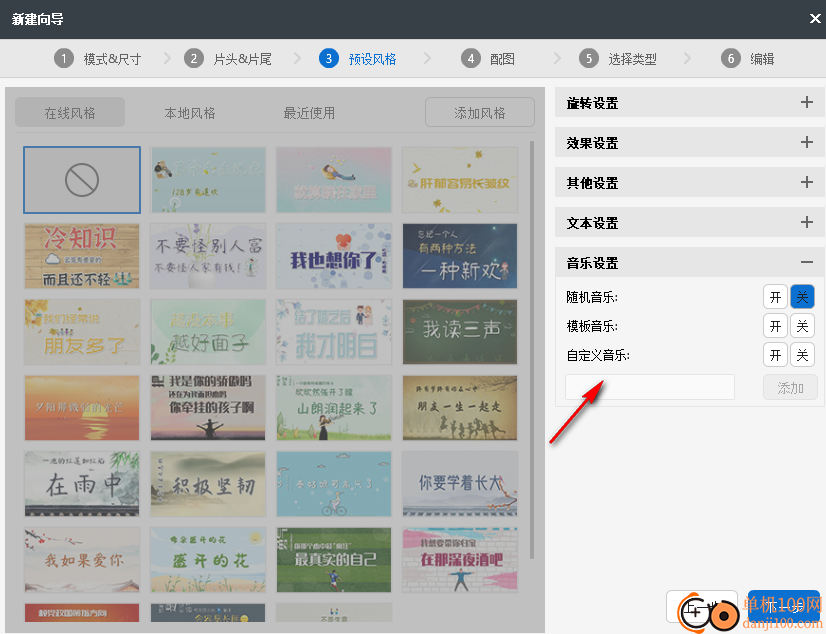Disable custom music with 关

click(x=802, y=355)
